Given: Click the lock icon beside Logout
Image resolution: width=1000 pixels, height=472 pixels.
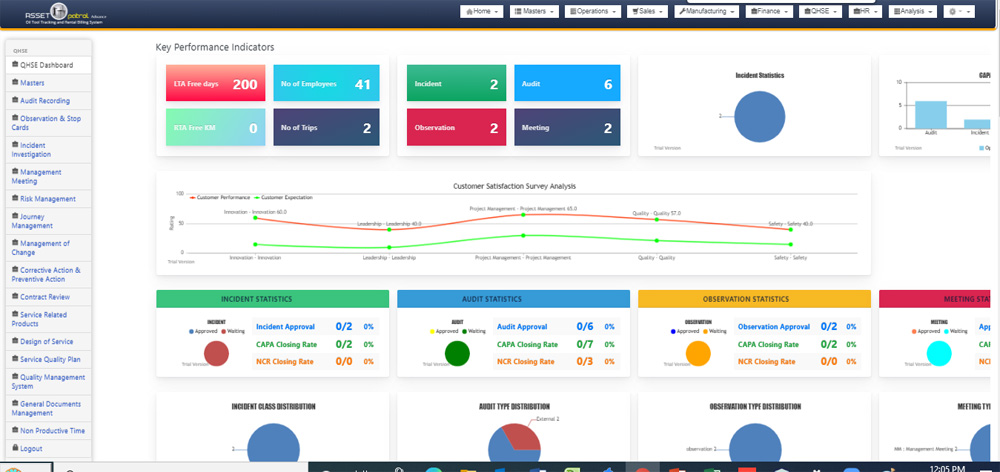Looking at the screenshot, I should (x=15, y=449).
